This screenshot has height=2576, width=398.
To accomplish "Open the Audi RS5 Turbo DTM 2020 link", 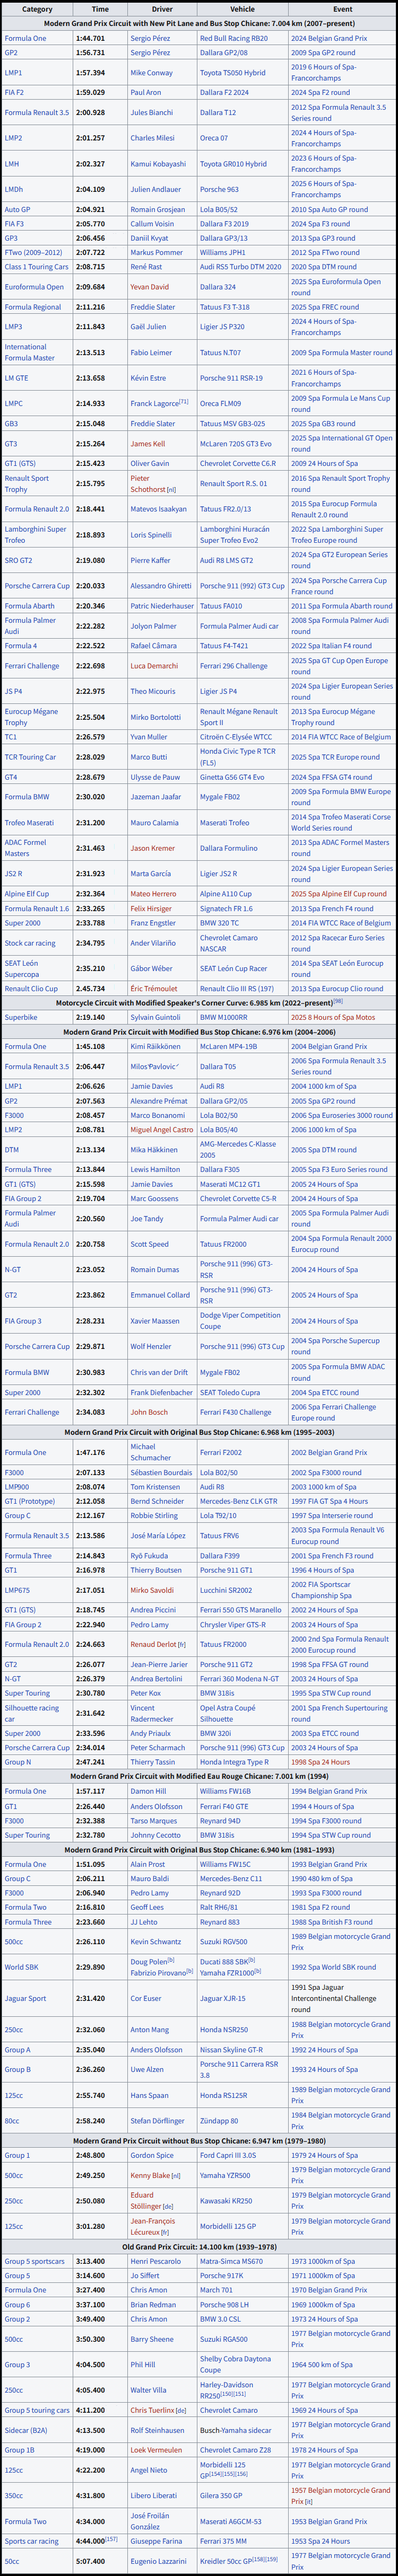I will [240, 267].
